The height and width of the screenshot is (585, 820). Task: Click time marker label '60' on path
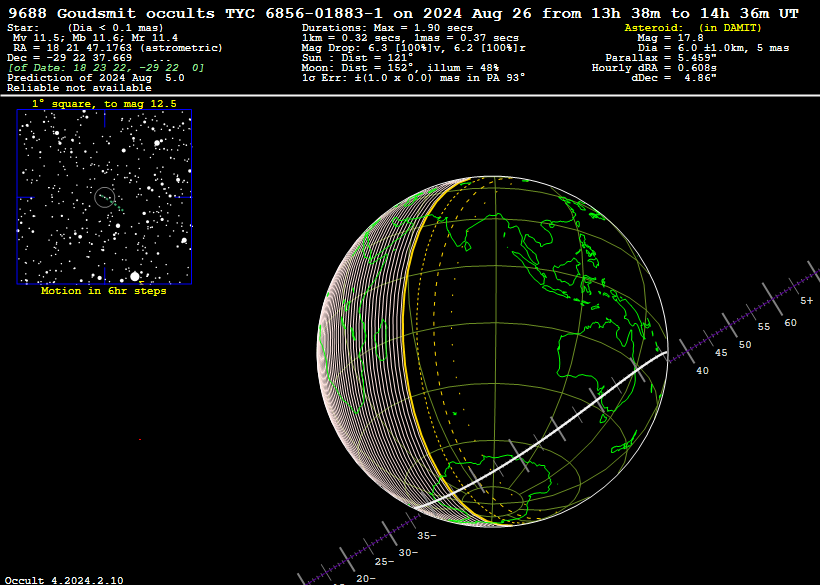(790, 323)
